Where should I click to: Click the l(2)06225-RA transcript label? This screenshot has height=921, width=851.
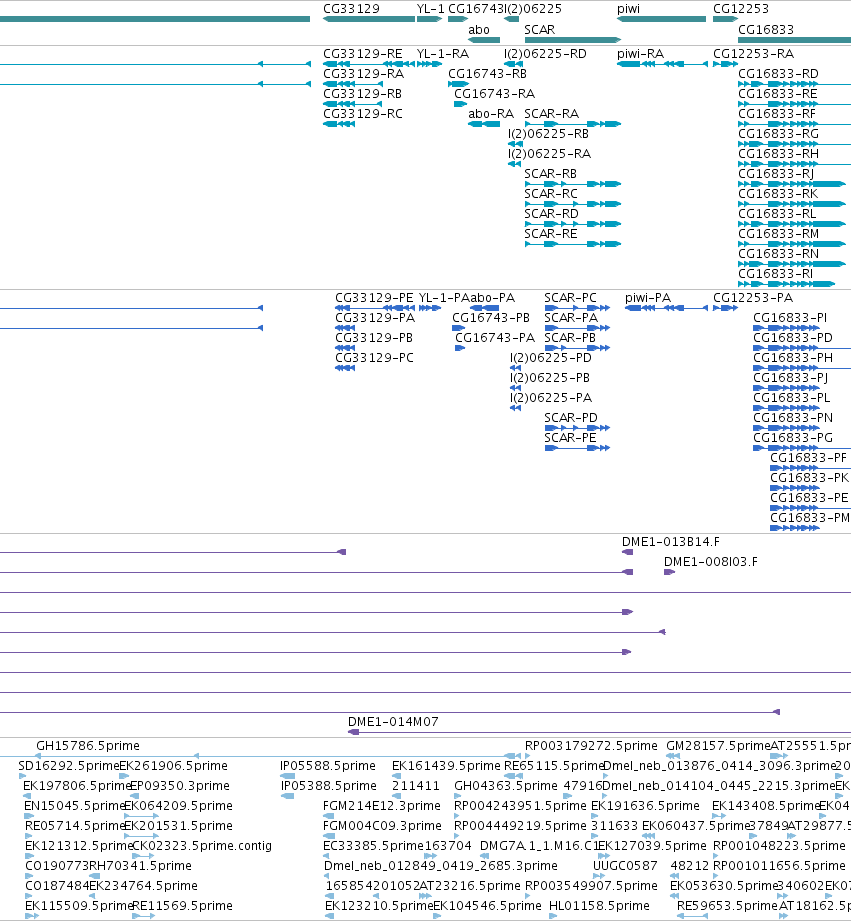click(549, 153)
